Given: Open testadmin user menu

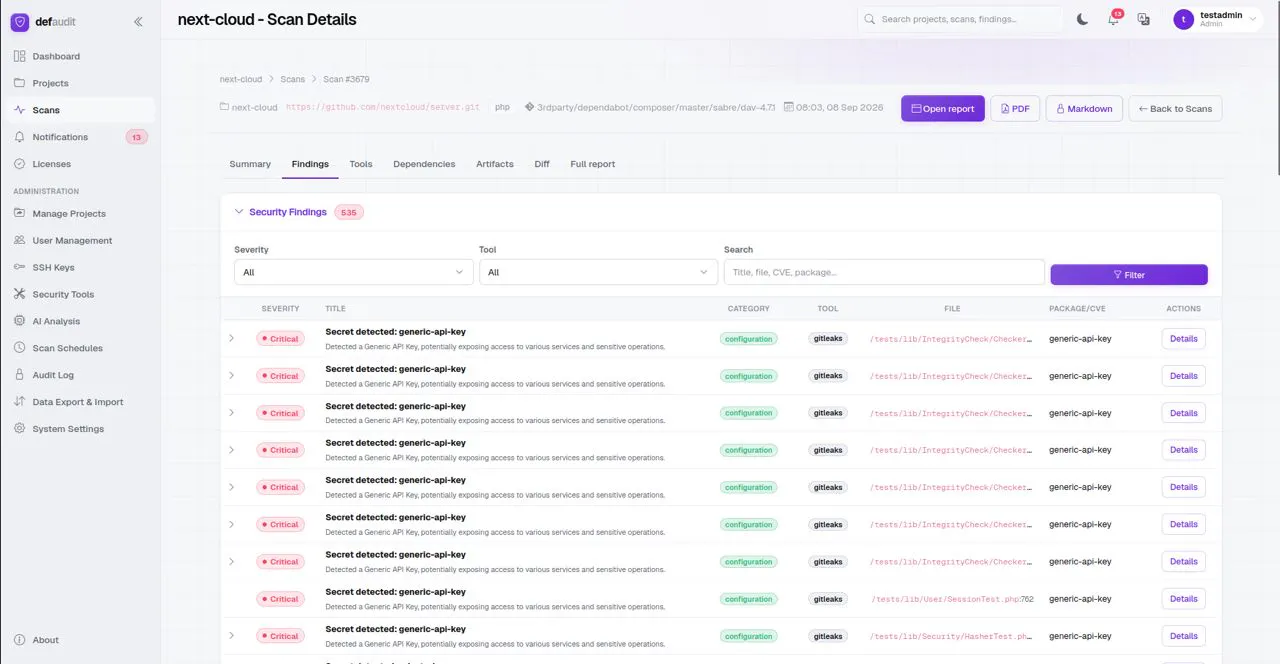Looking at the screenshot, I should pos(1217,19).
